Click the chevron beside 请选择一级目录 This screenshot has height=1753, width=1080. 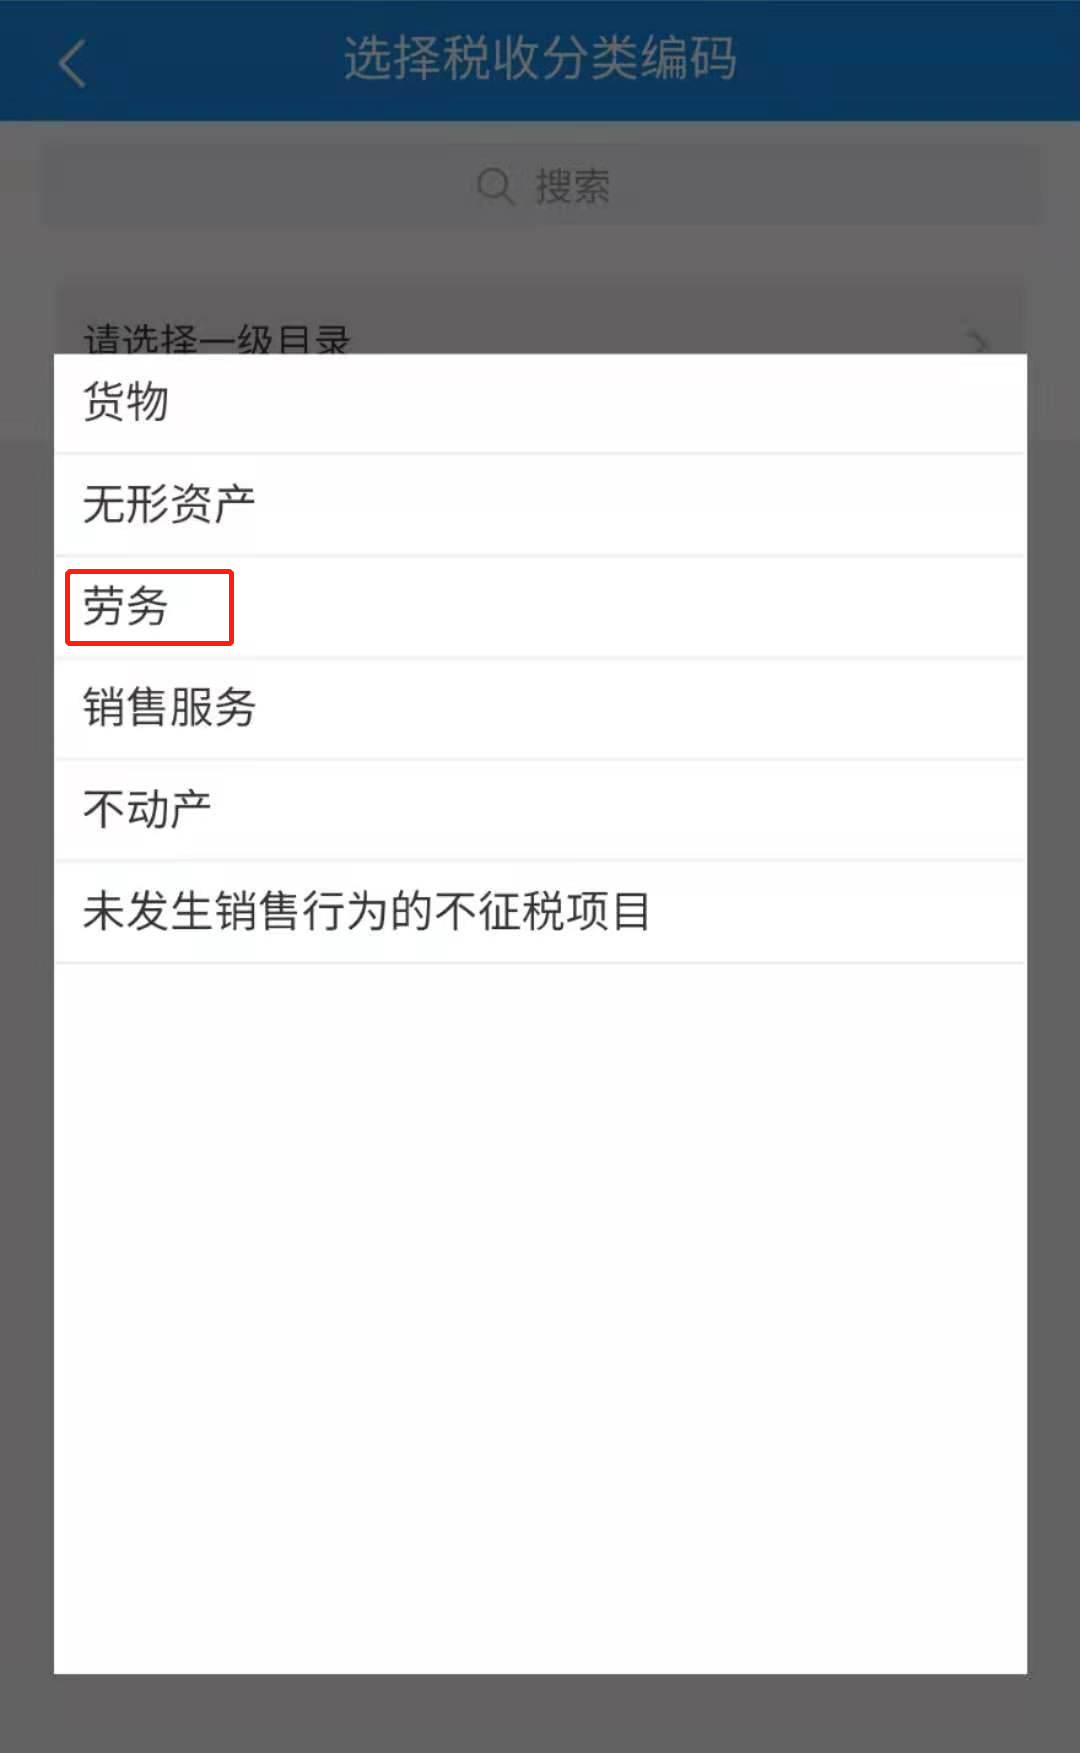point(979,342)
